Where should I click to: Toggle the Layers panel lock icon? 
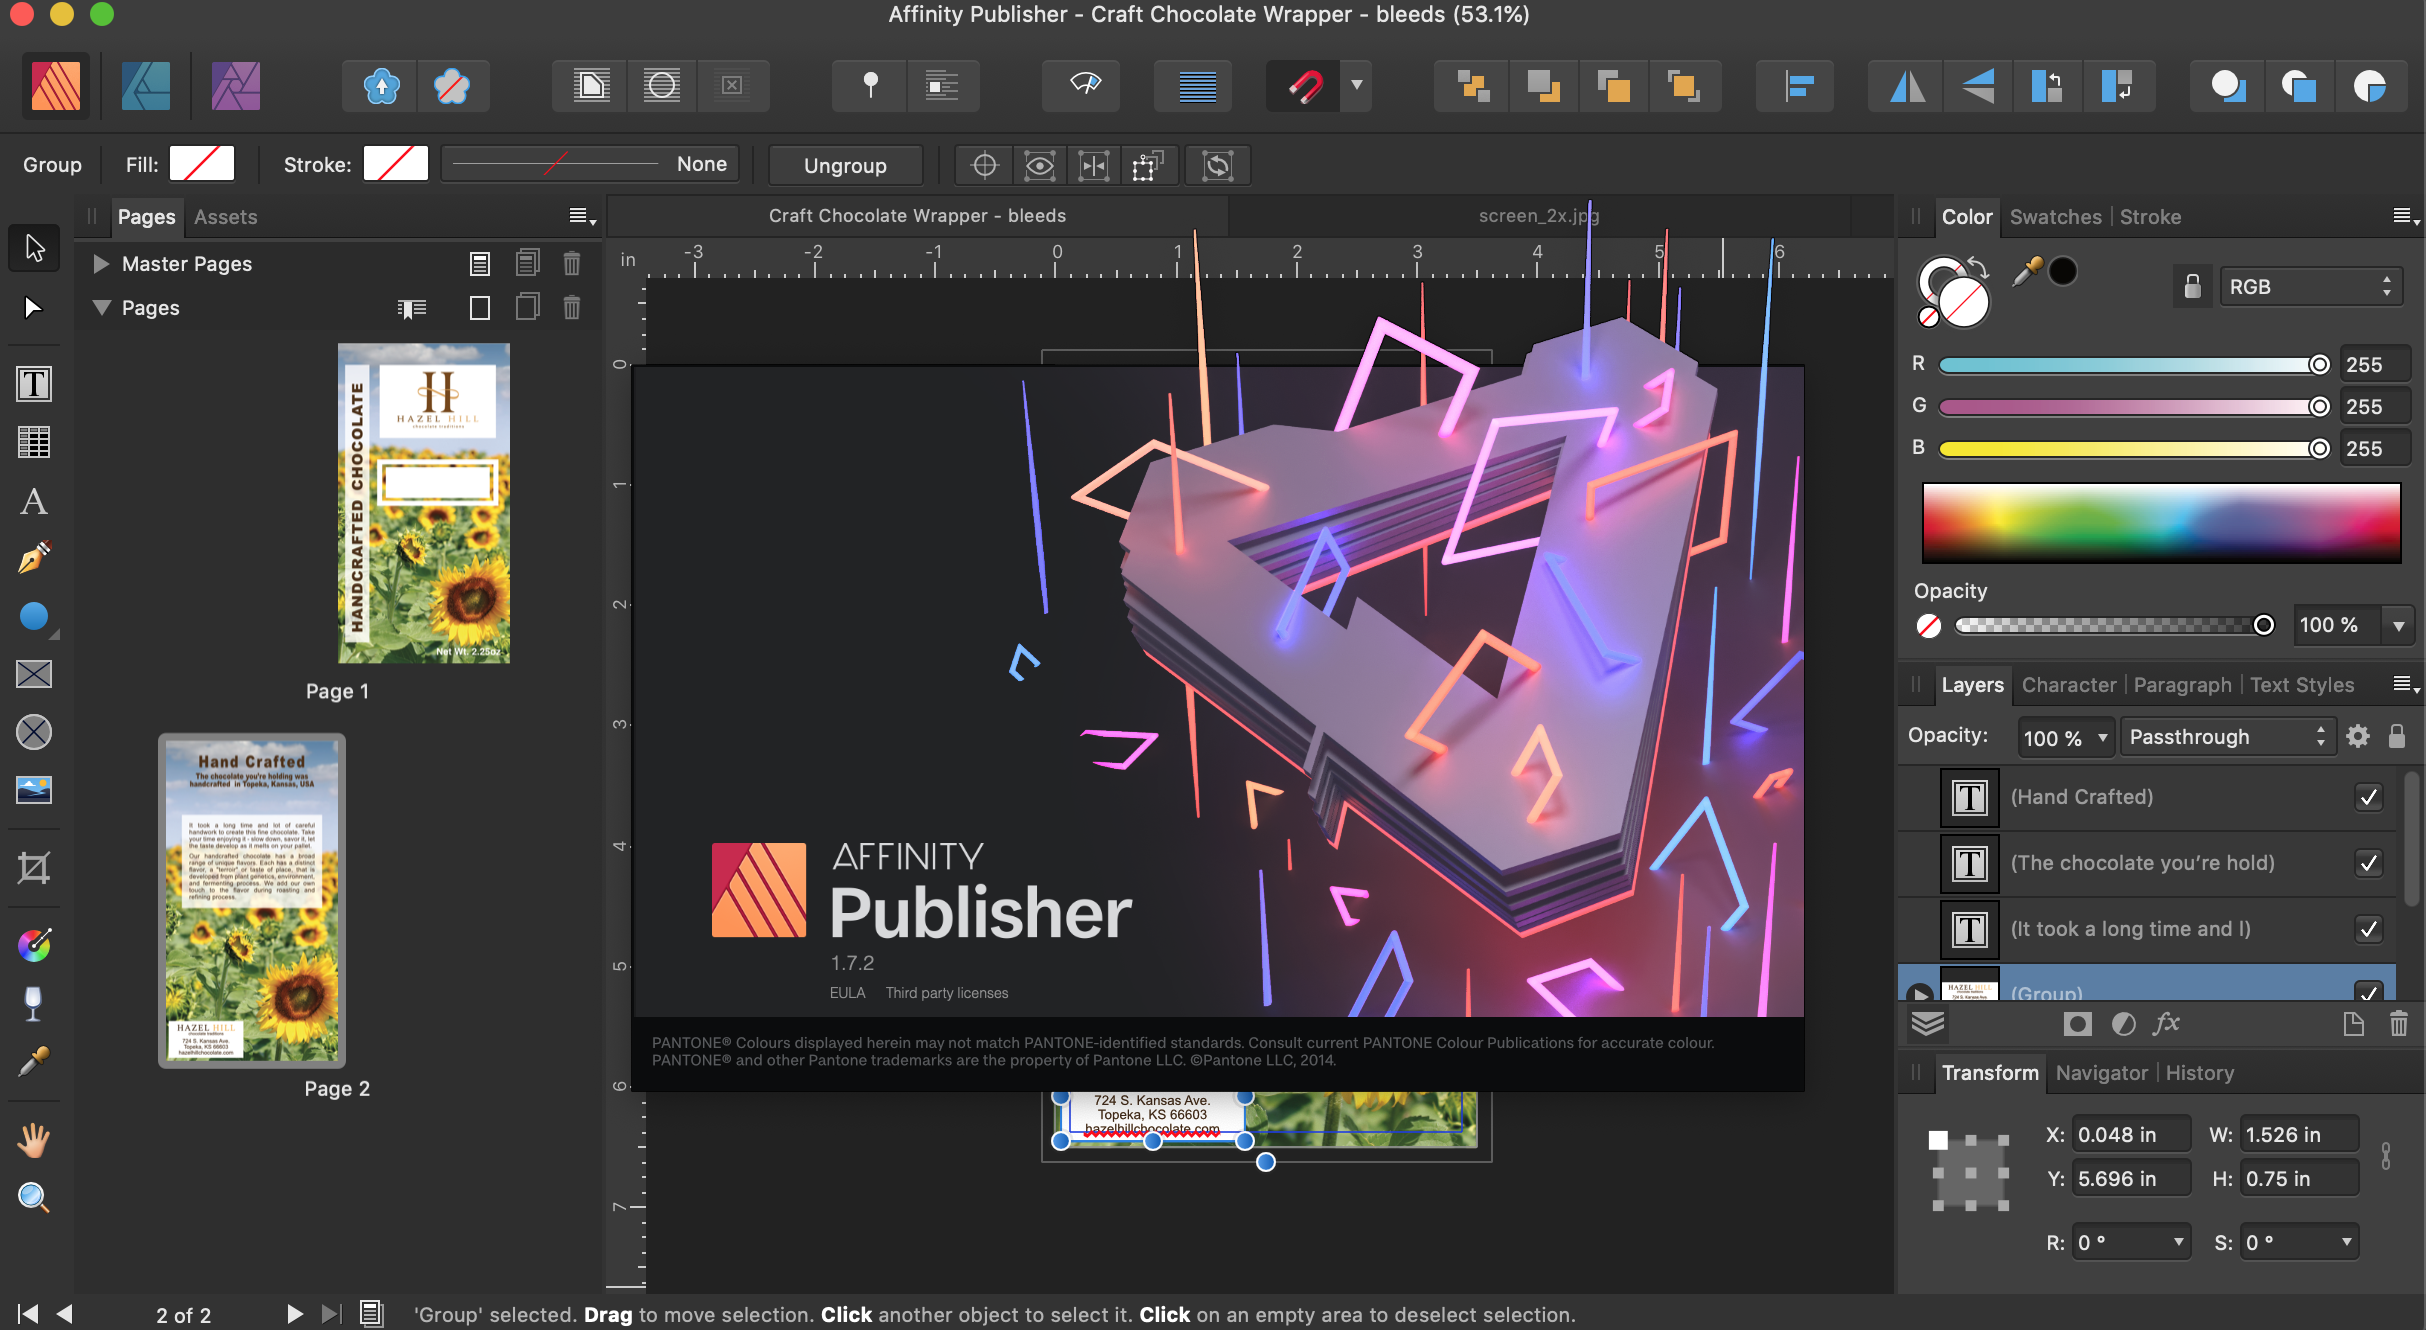tap(2397, 736)
